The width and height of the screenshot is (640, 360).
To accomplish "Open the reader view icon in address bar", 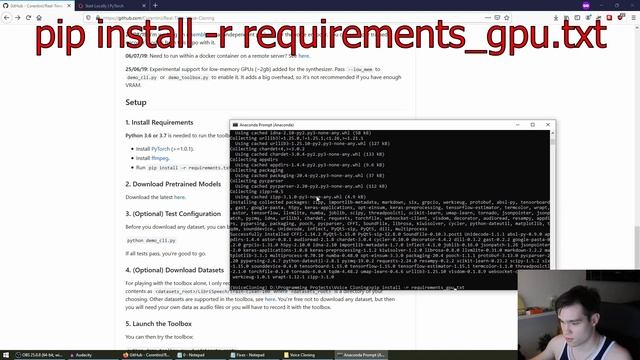I will (x=497, y=18).
